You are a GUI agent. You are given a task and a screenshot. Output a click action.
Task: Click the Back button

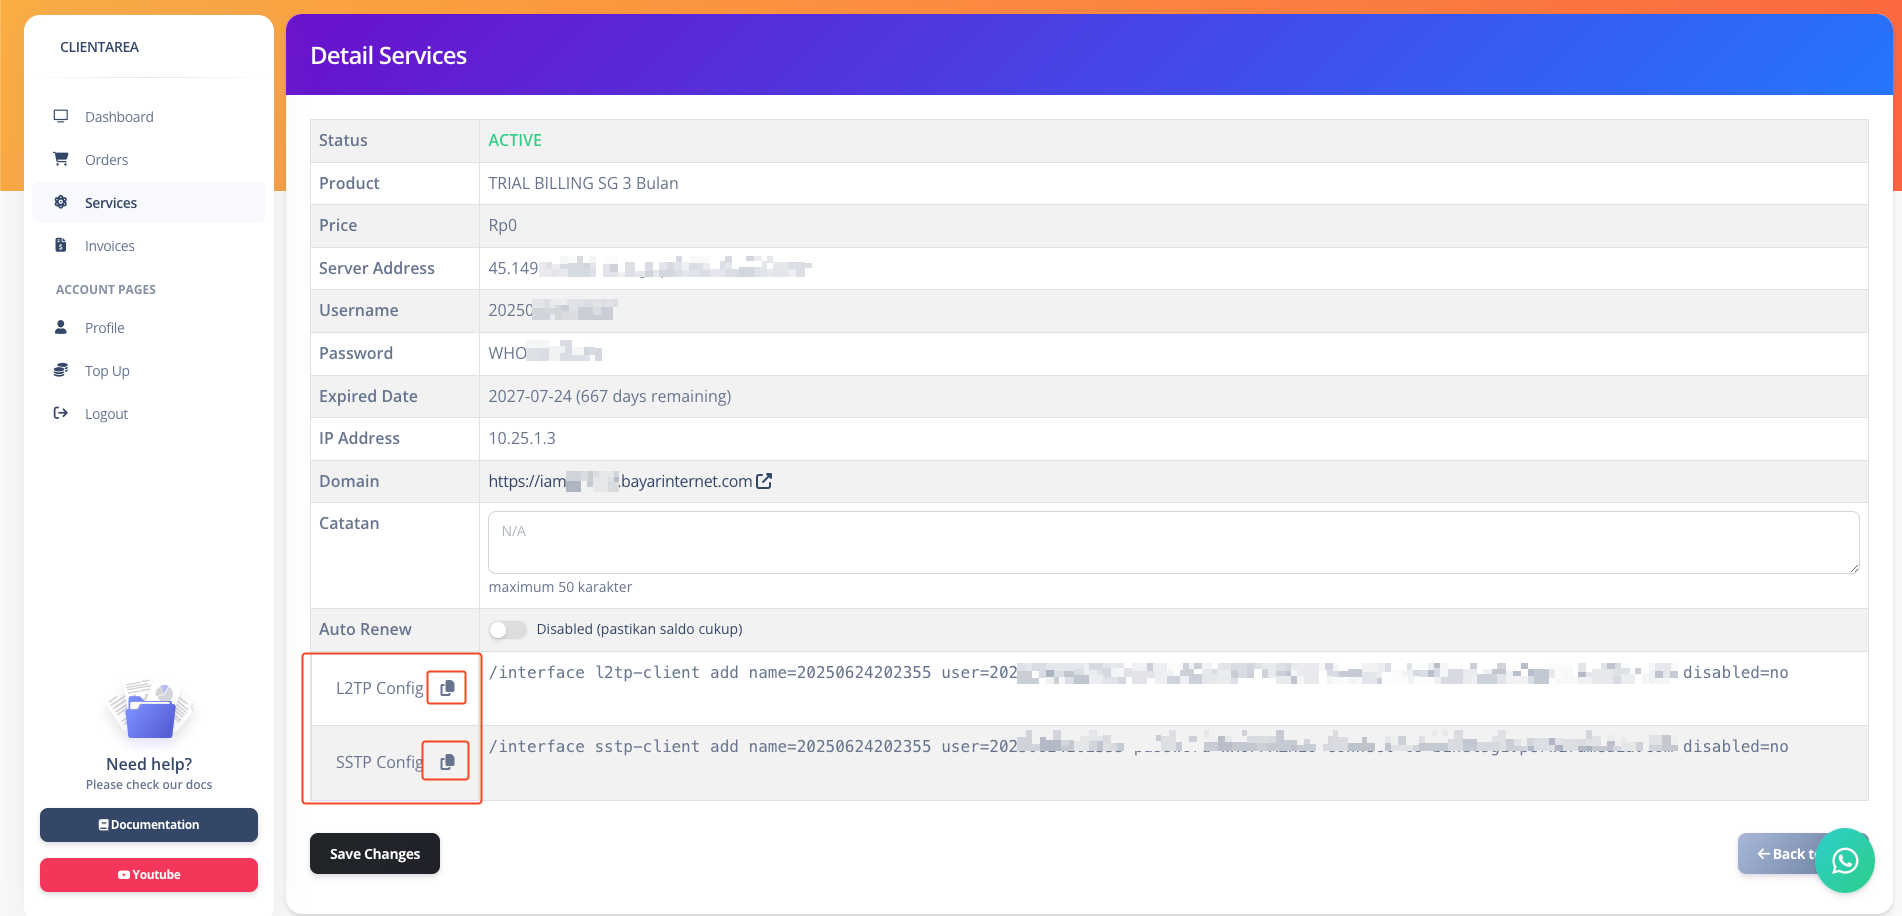[x=1780, y=854]
